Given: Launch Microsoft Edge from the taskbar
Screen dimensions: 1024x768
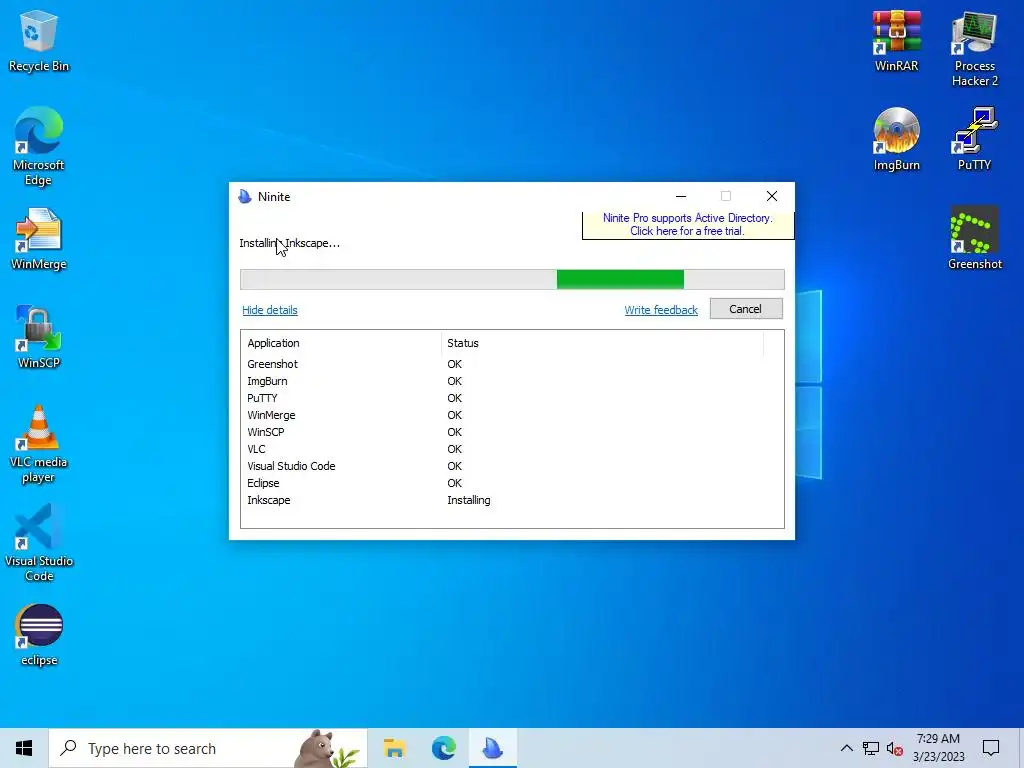Looking at the screenshot, I should click(443, 748).
